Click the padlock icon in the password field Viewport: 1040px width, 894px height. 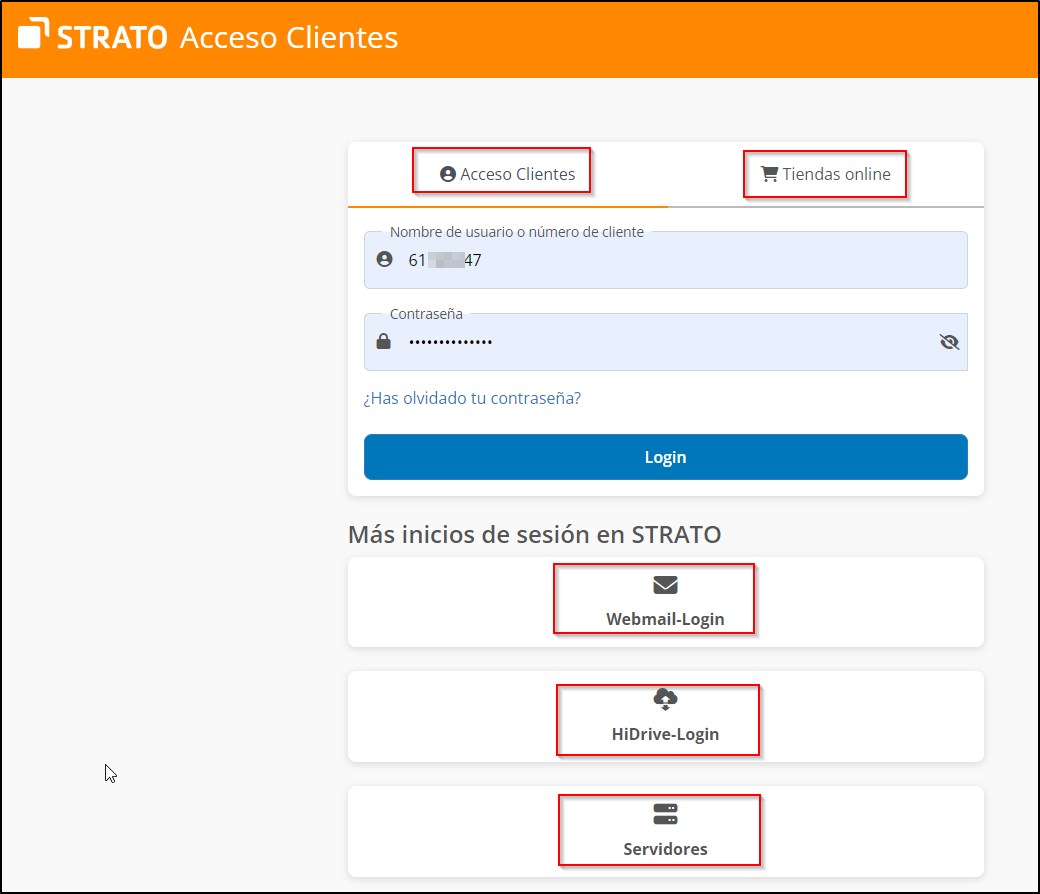pos(384,342)
